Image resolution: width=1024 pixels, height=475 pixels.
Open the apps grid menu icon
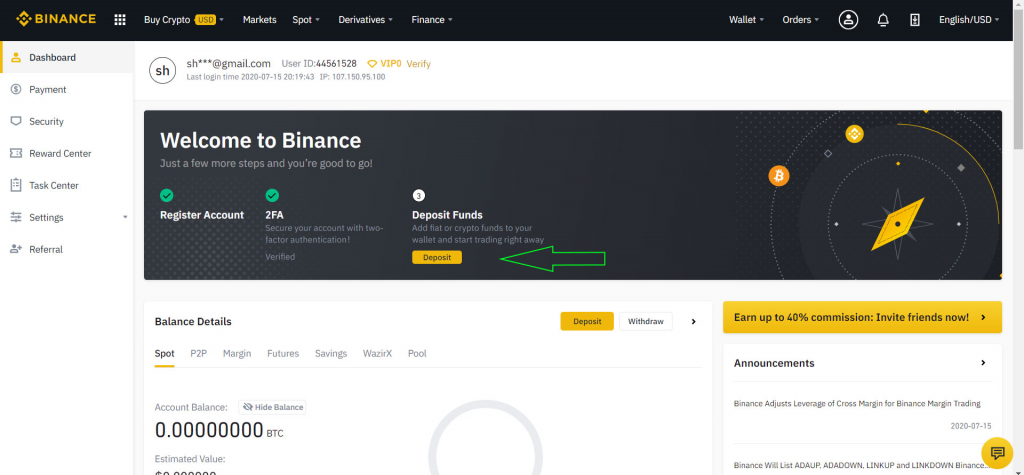coord(120,20)
